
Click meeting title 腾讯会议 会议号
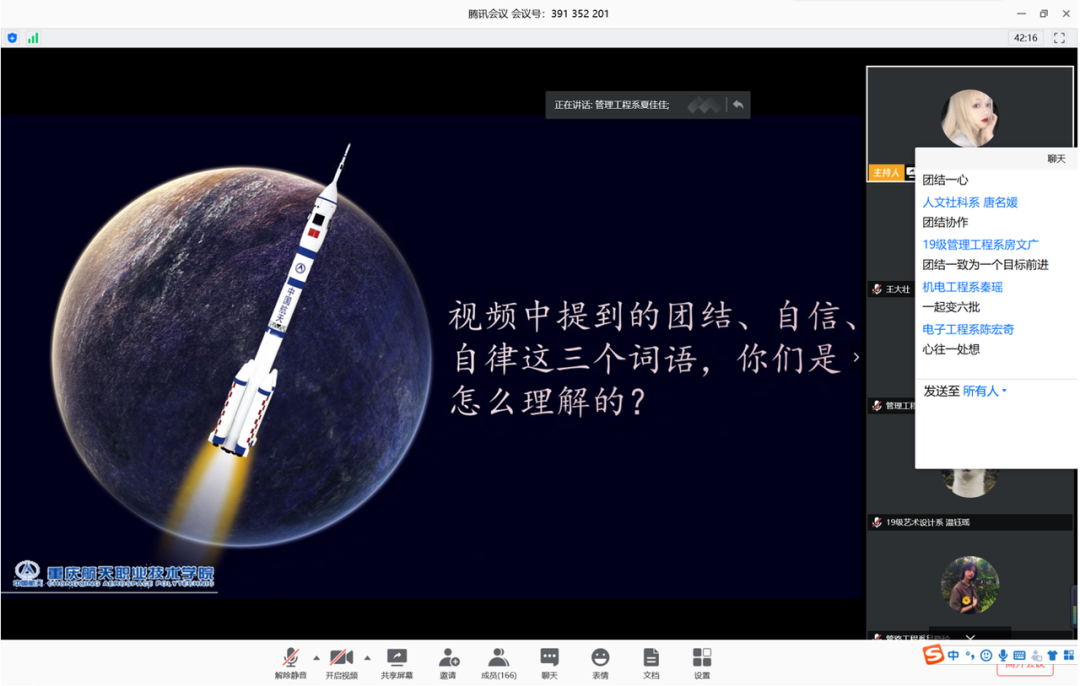(x=539, y=13)
